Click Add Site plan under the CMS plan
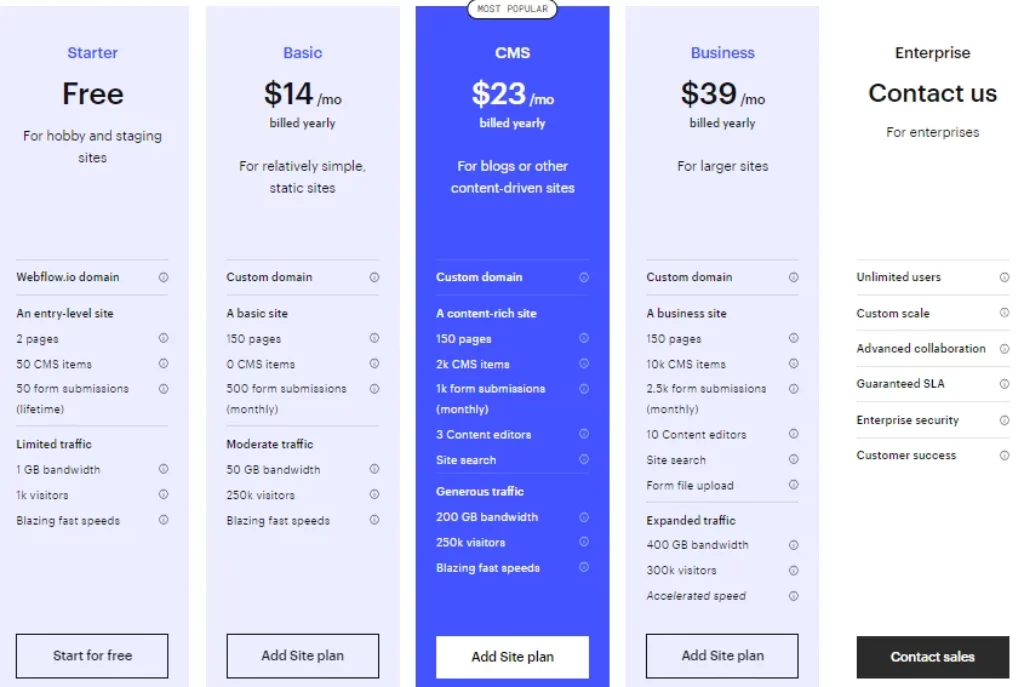The image size is (1024, 687). pyautogui.click(x=512, y=655)
